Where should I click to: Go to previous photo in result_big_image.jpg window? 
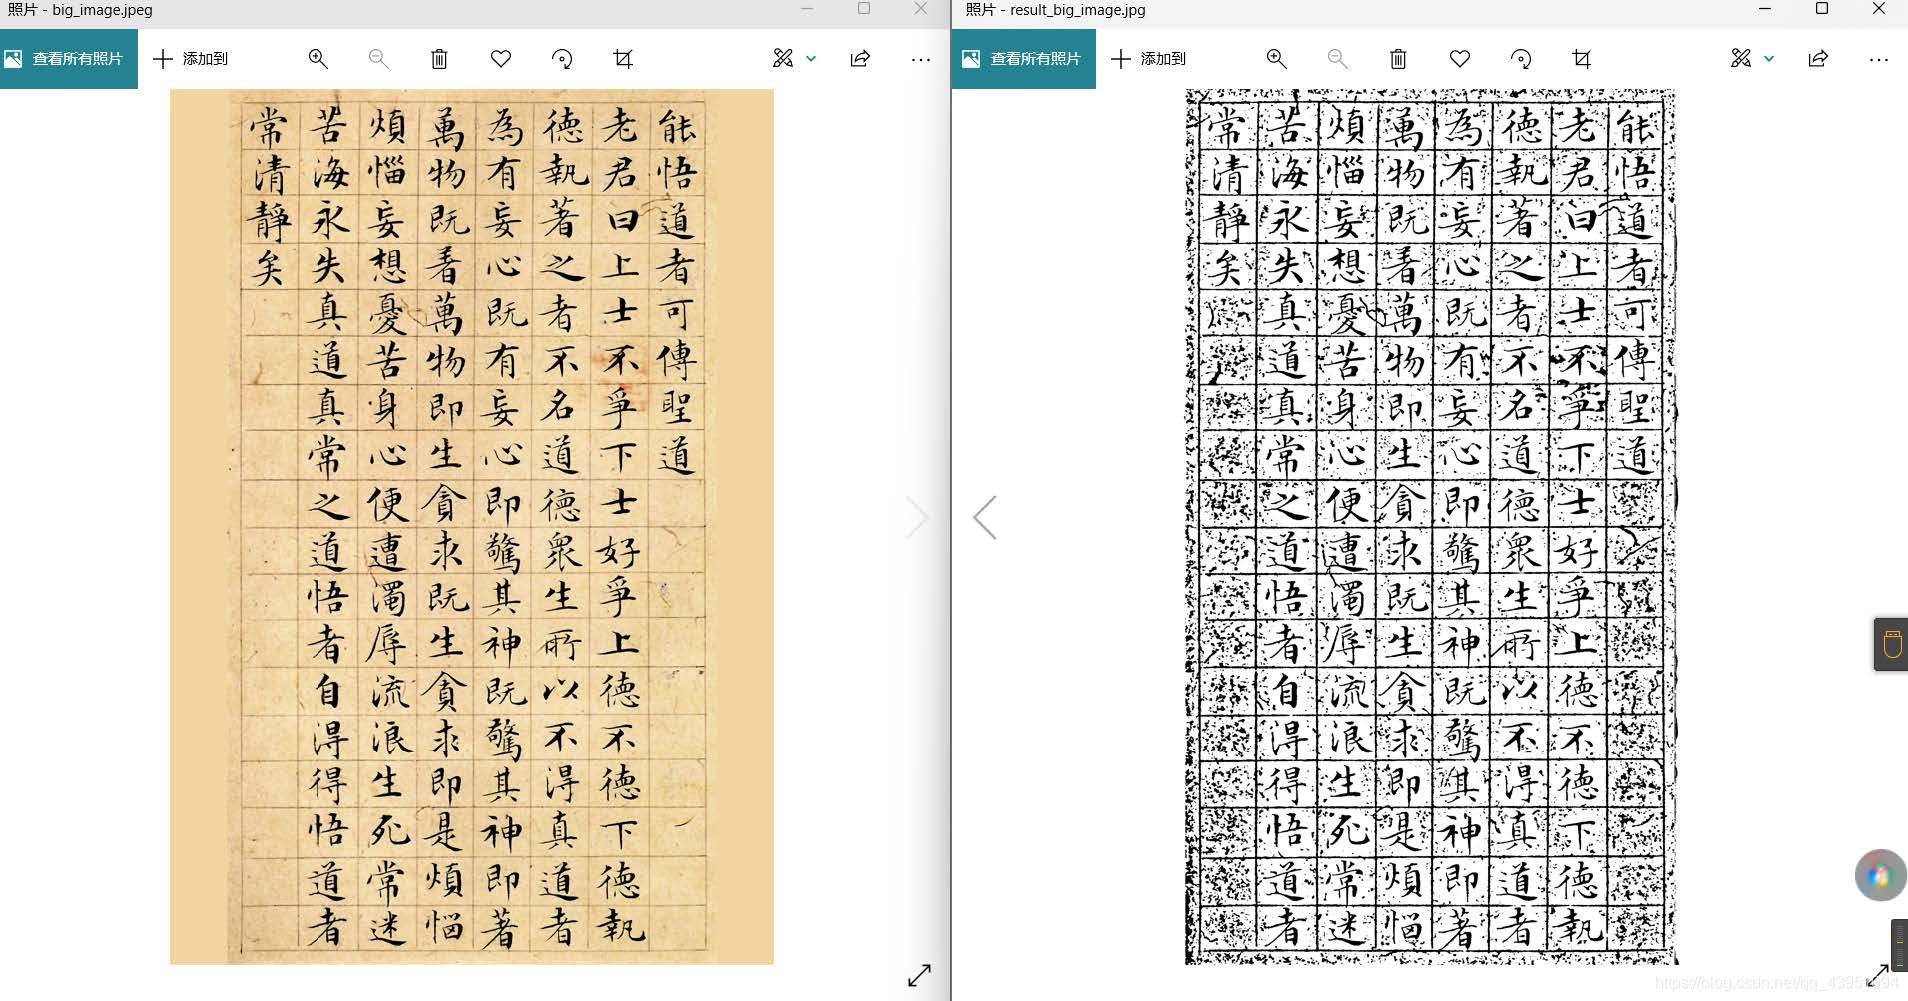pyautogui.click(x=985, y=517)
